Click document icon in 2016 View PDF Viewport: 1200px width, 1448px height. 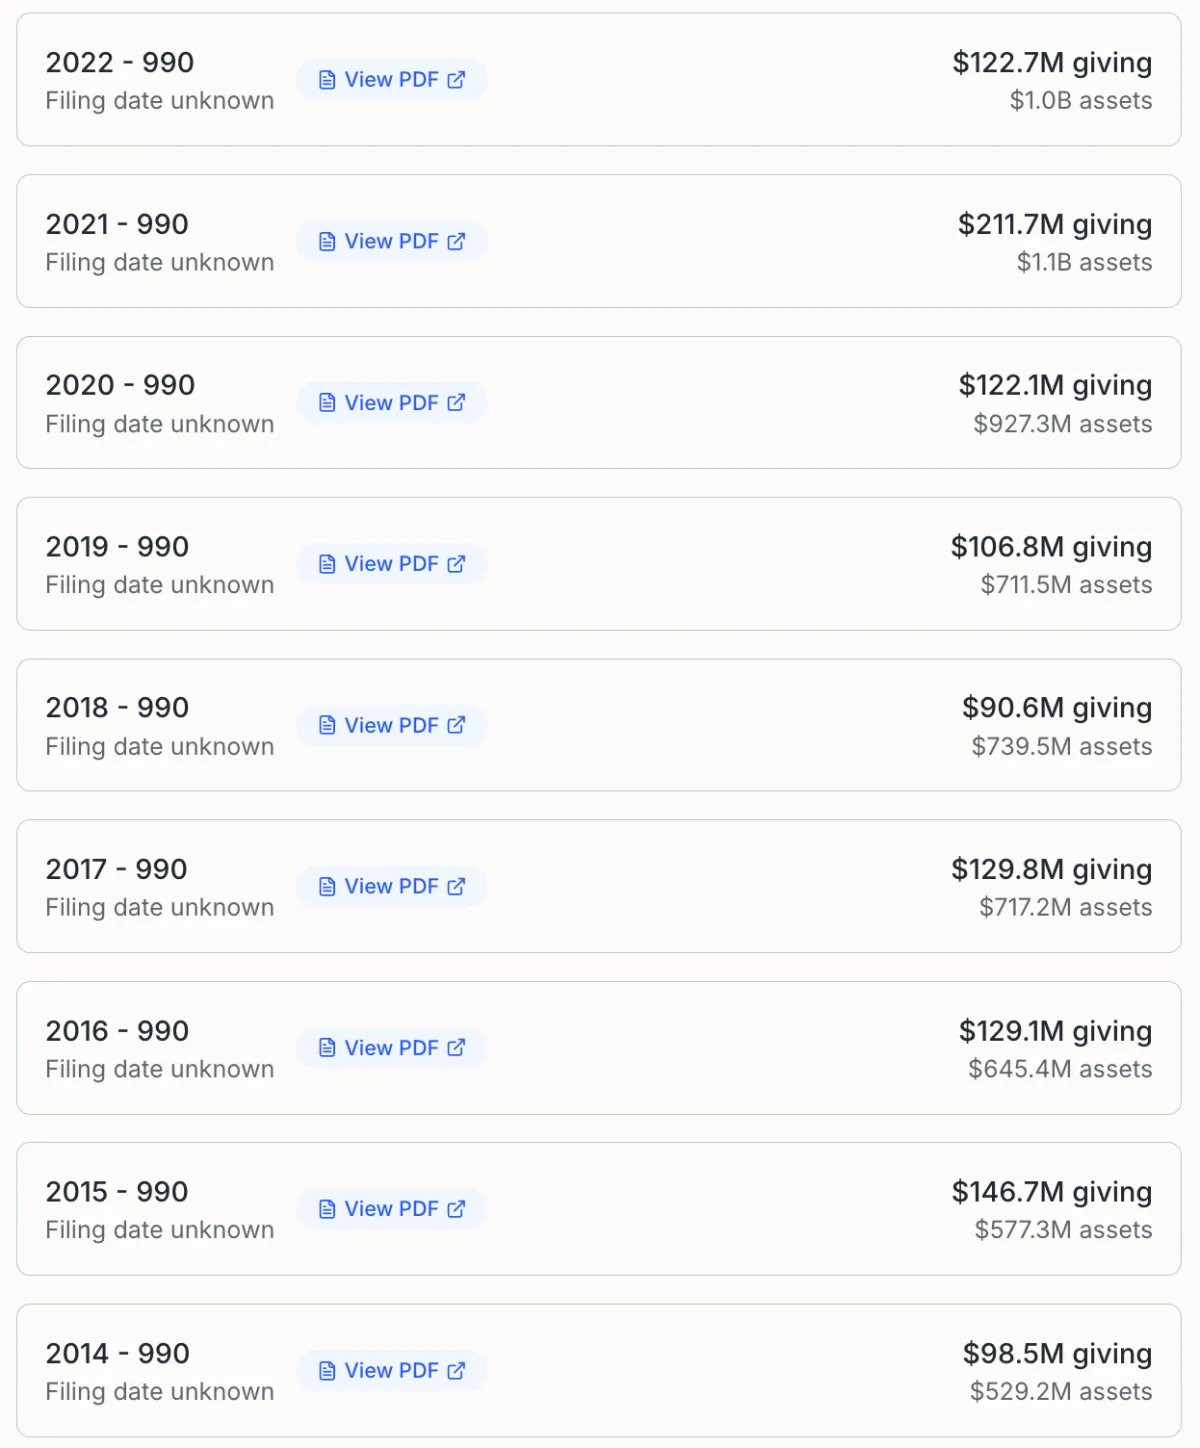point(327,1048)
